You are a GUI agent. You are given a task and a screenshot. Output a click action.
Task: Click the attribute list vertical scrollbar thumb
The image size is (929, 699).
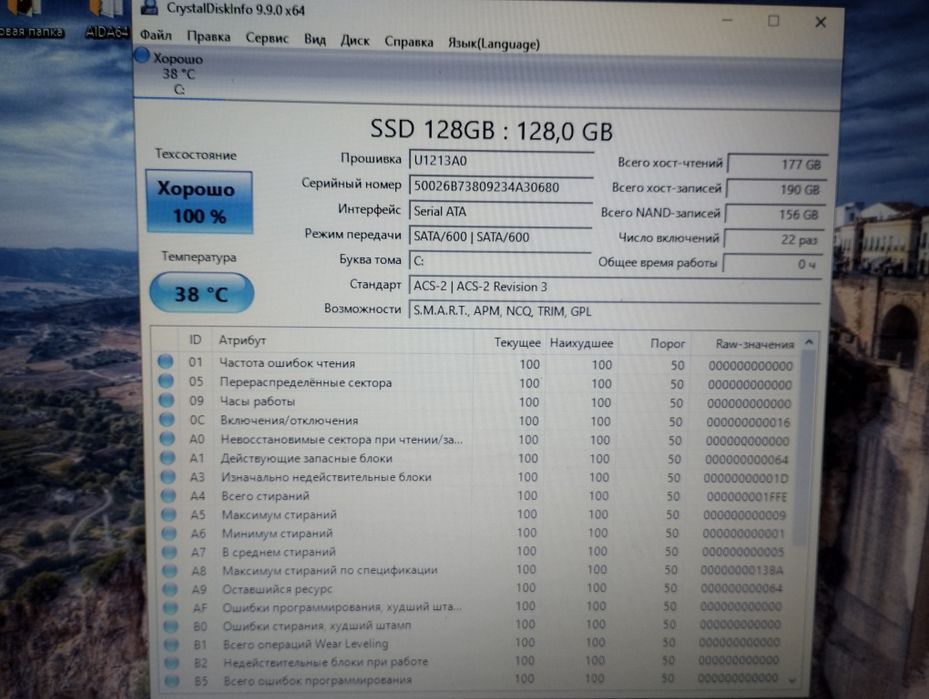click(x=802, y=447)
